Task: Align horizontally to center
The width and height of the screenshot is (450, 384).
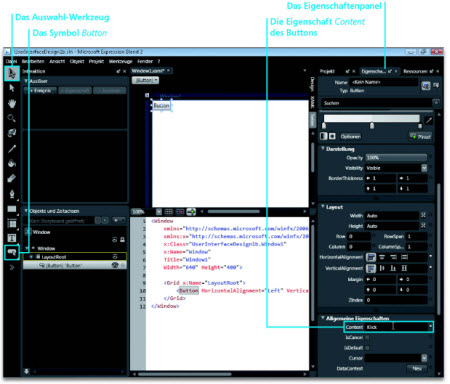Action: coord(382,257)
